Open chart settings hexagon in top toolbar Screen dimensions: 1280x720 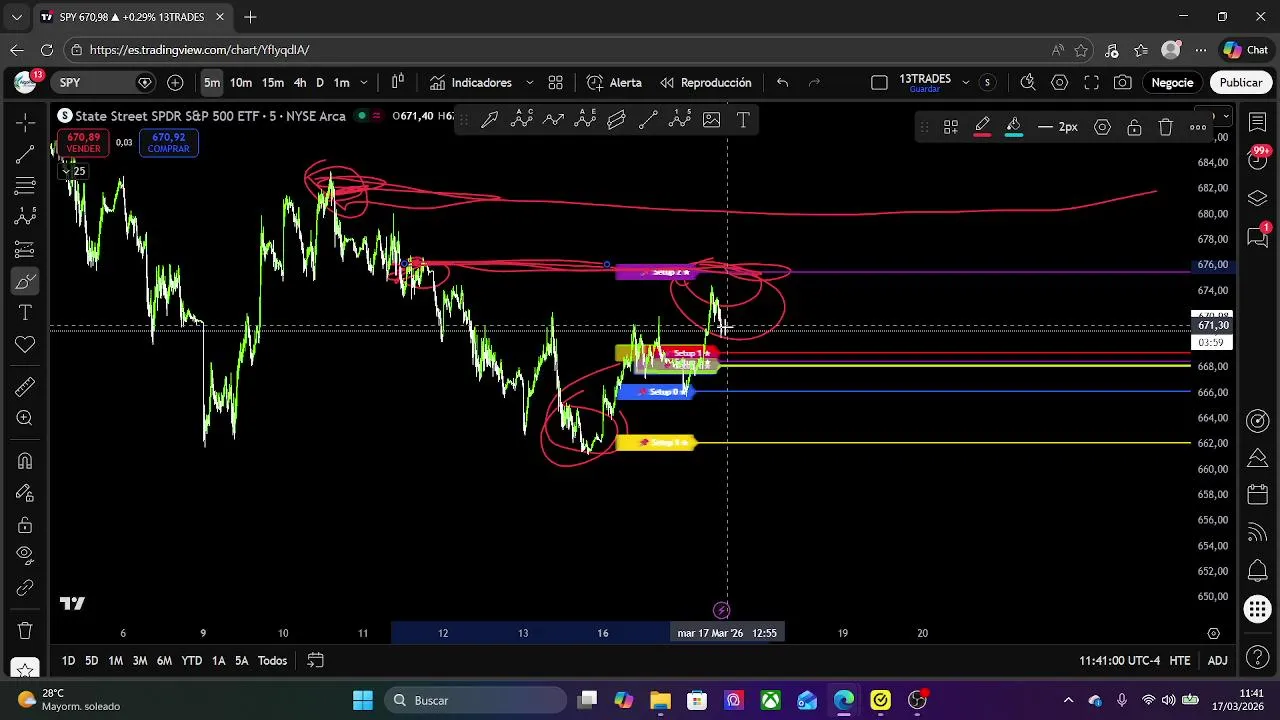pyautogui.click(x=1060, y=83)
